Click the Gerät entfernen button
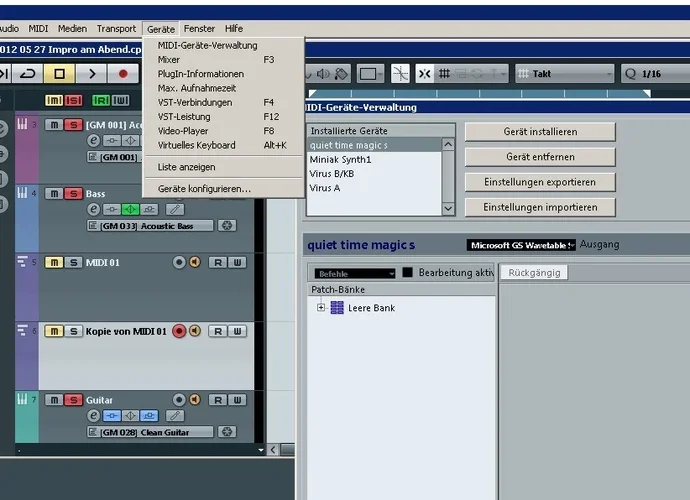The height and width of the screenshot is (500, 690). pos(540,157)
